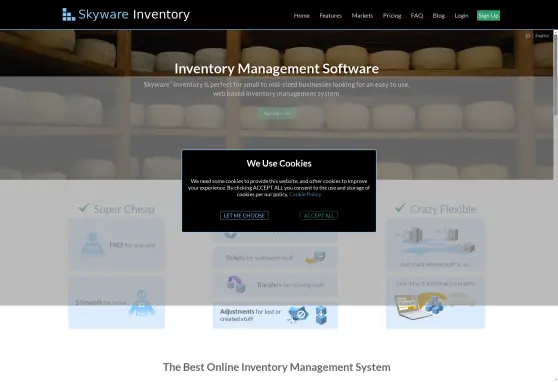Click the checkmark beside Crazy Flexible
558x382 pixels.
point(400,207)
